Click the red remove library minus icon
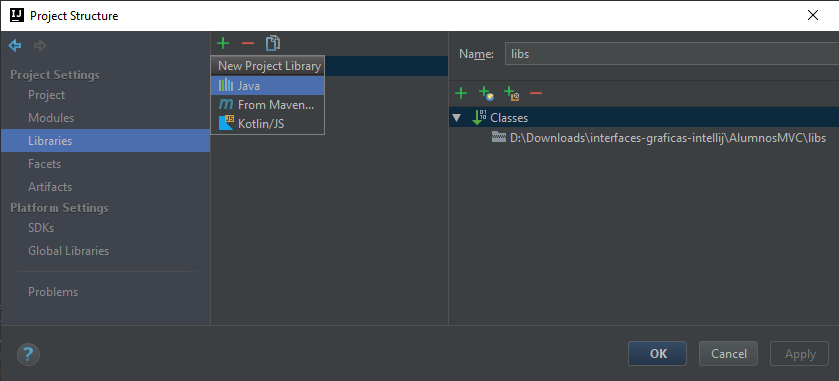Viewport: 839px width, 381px height. 248,43
